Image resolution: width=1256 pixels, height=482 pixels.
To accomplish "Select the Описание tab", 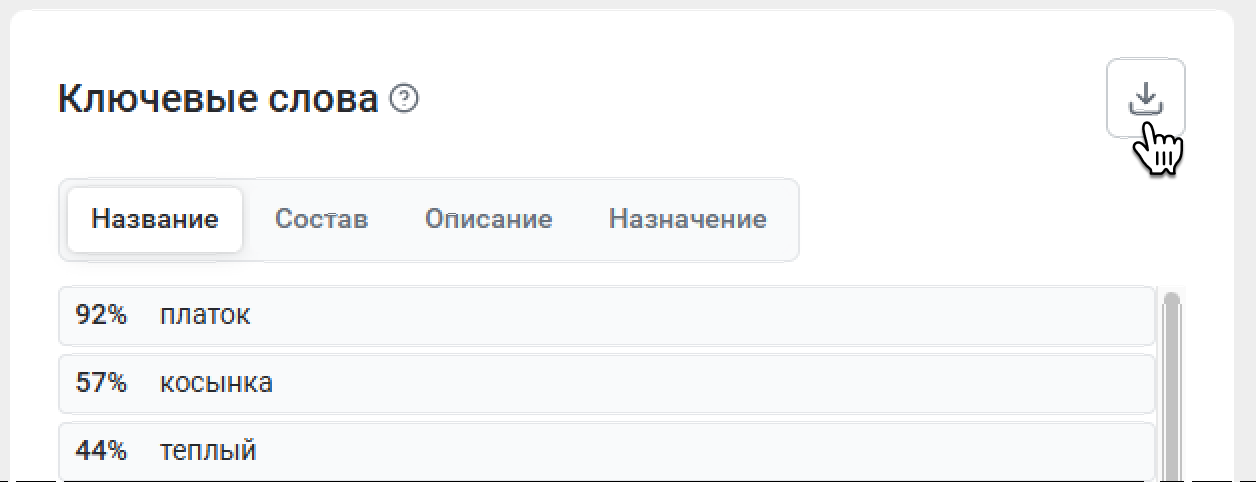I will 488,219.
